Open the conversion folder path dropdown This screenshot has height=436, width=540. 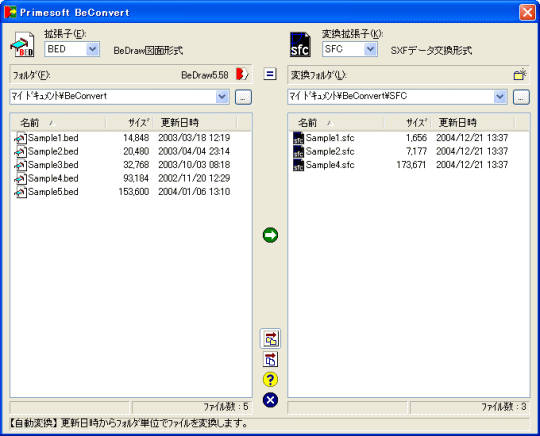[x=500, y=97]
